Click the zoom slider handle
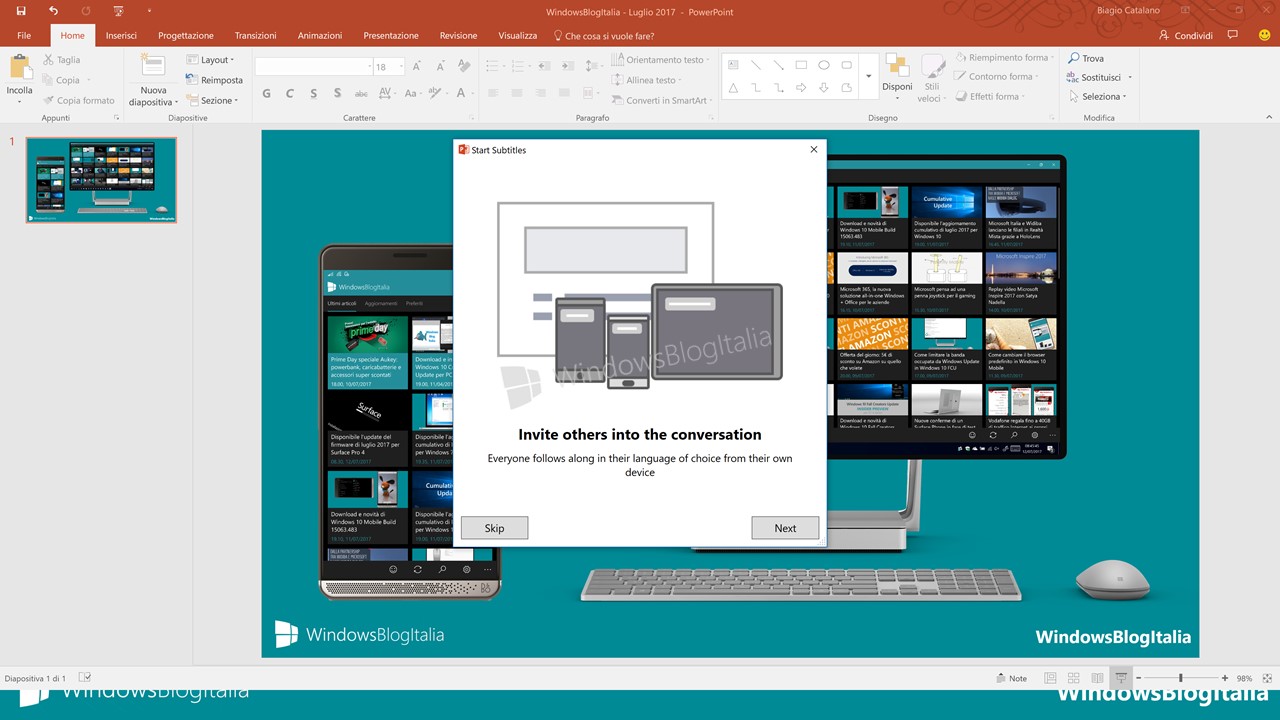The image size is (1280, 720). 1180,678
